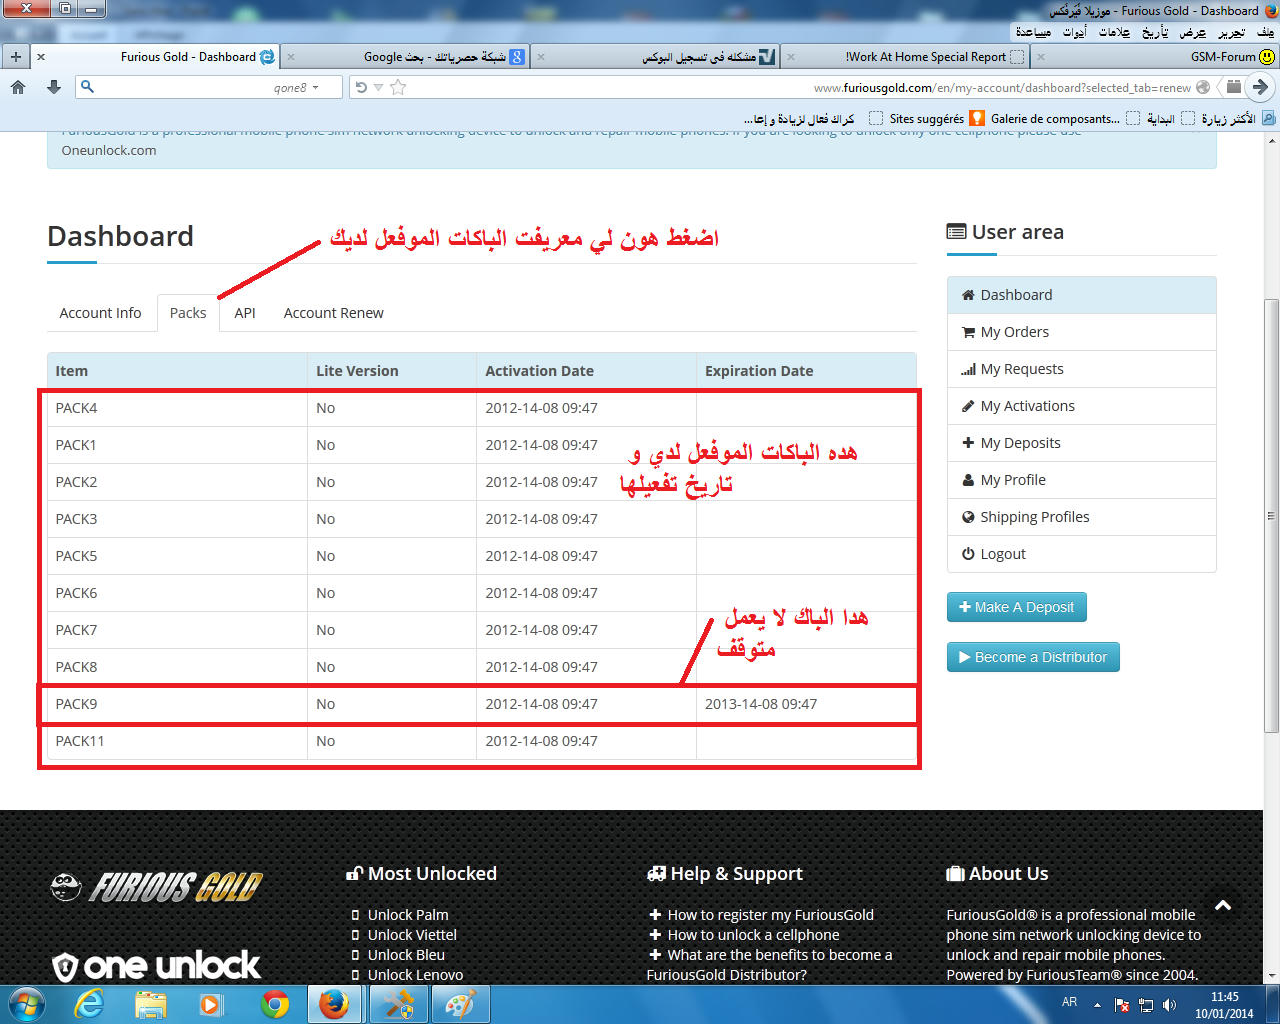
Task: Click the power icon for Logout
Action: pyautogui.click(x=968, y=554)
